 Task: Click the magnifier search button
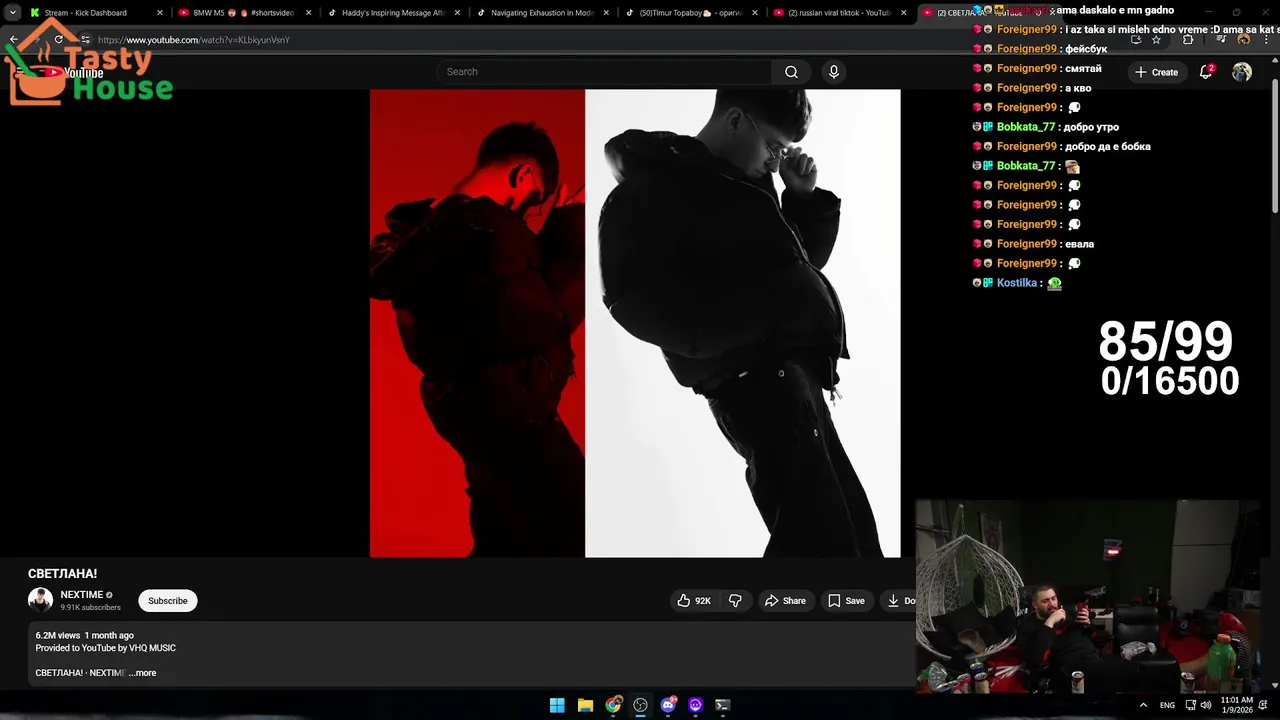791,72
